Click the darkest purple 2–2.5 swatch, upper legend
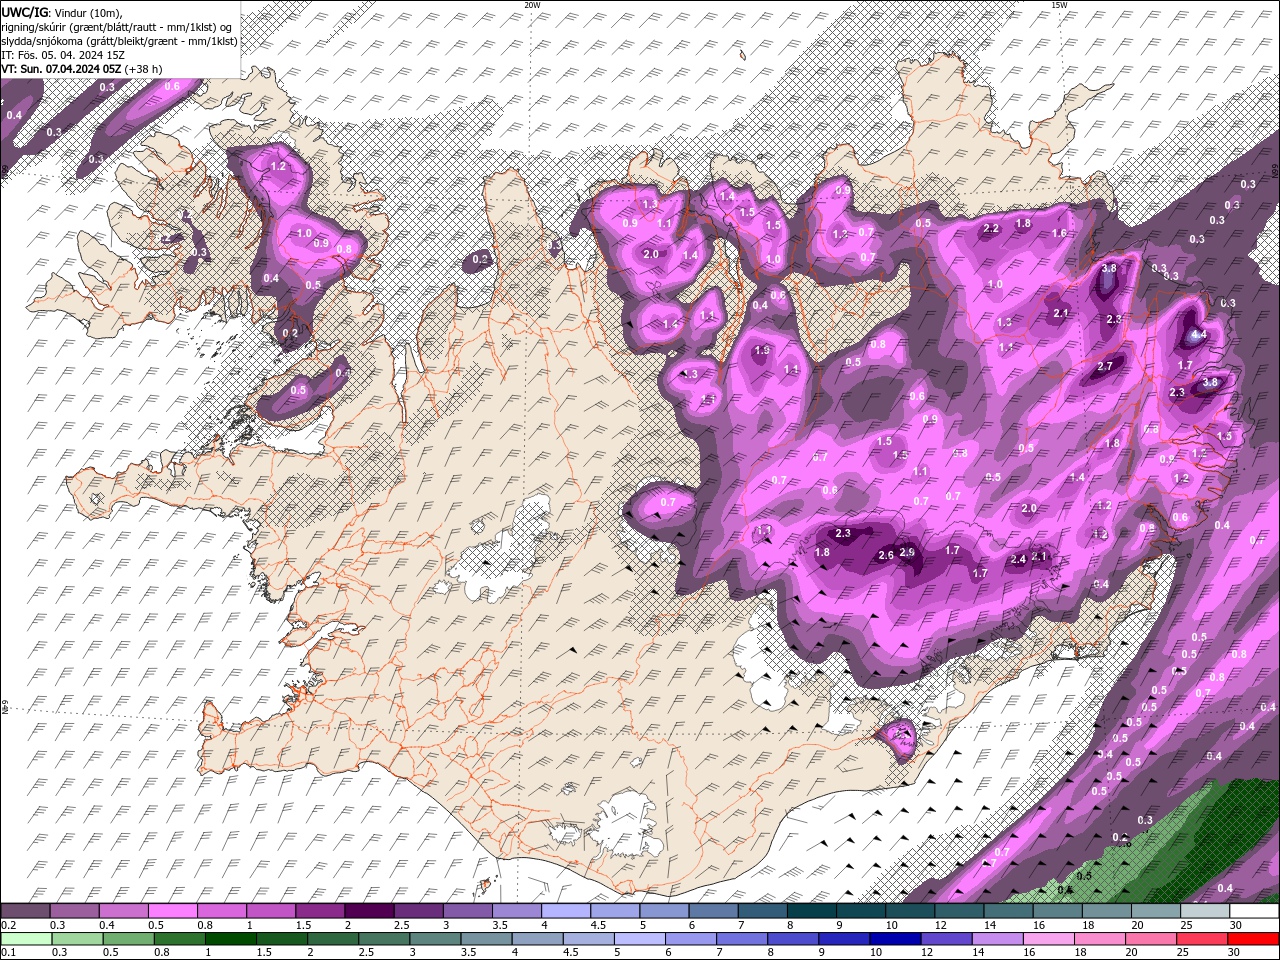The image size is (1280, 960). [369, 911]
